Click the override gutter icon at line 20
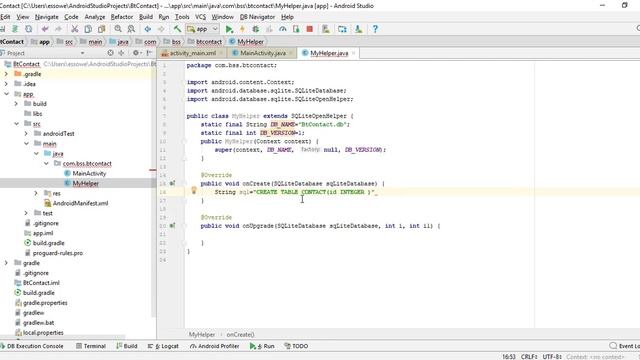This screenshot has width=640, height=360. click(172, 225)
